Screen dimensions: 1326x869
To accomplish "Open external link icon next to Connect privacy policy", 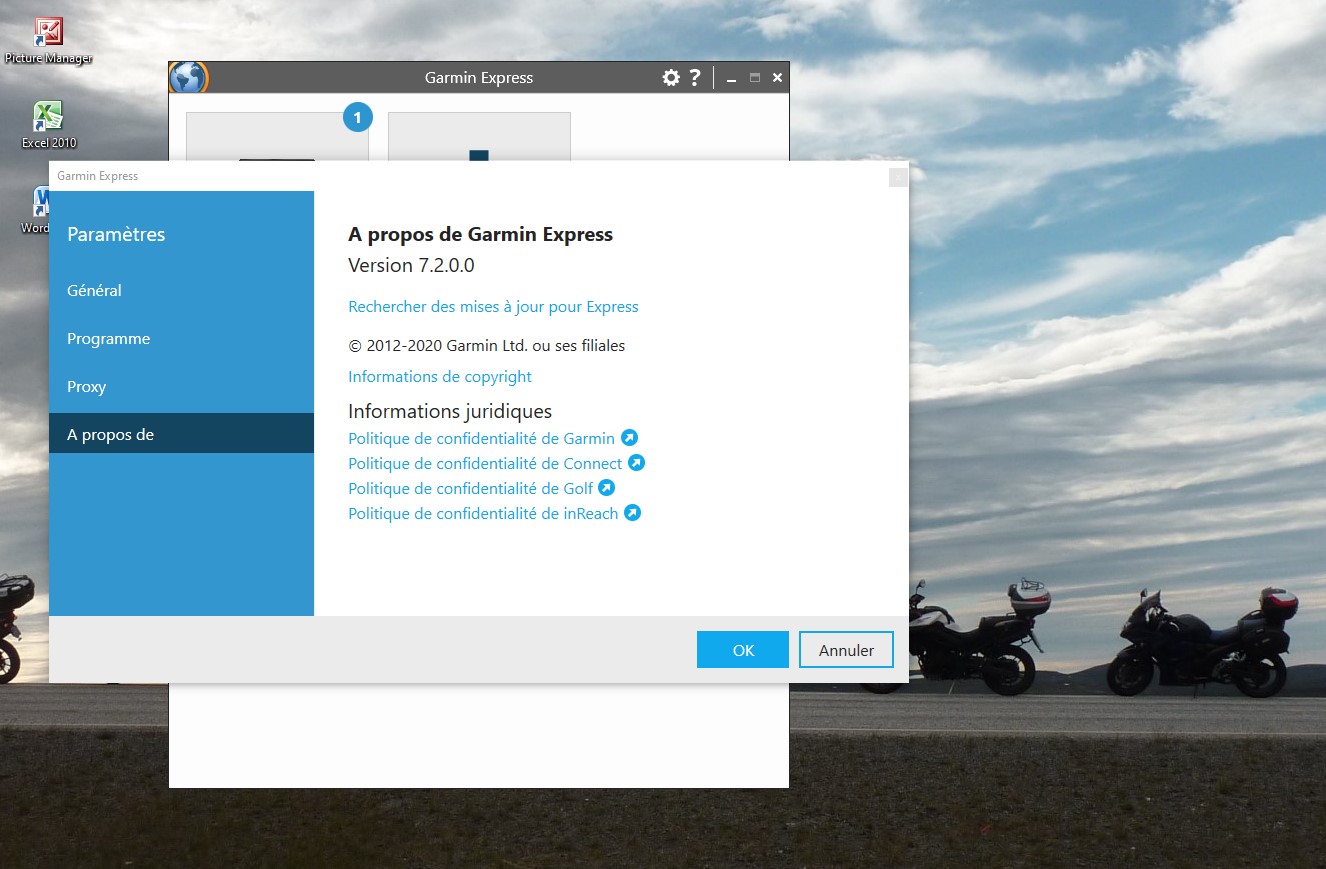I will pyautogui.click(x=636, y=463).
